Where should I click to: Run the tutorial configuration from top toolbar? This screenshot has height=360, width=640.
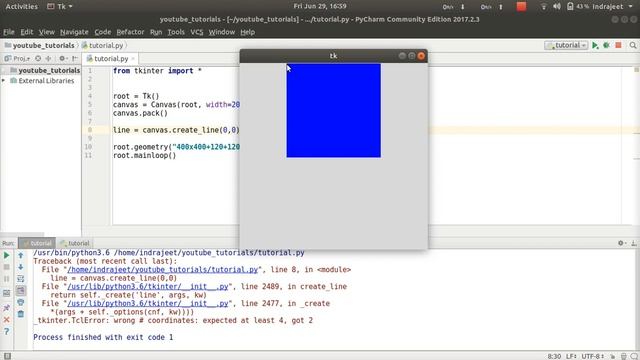pos(595,45)
